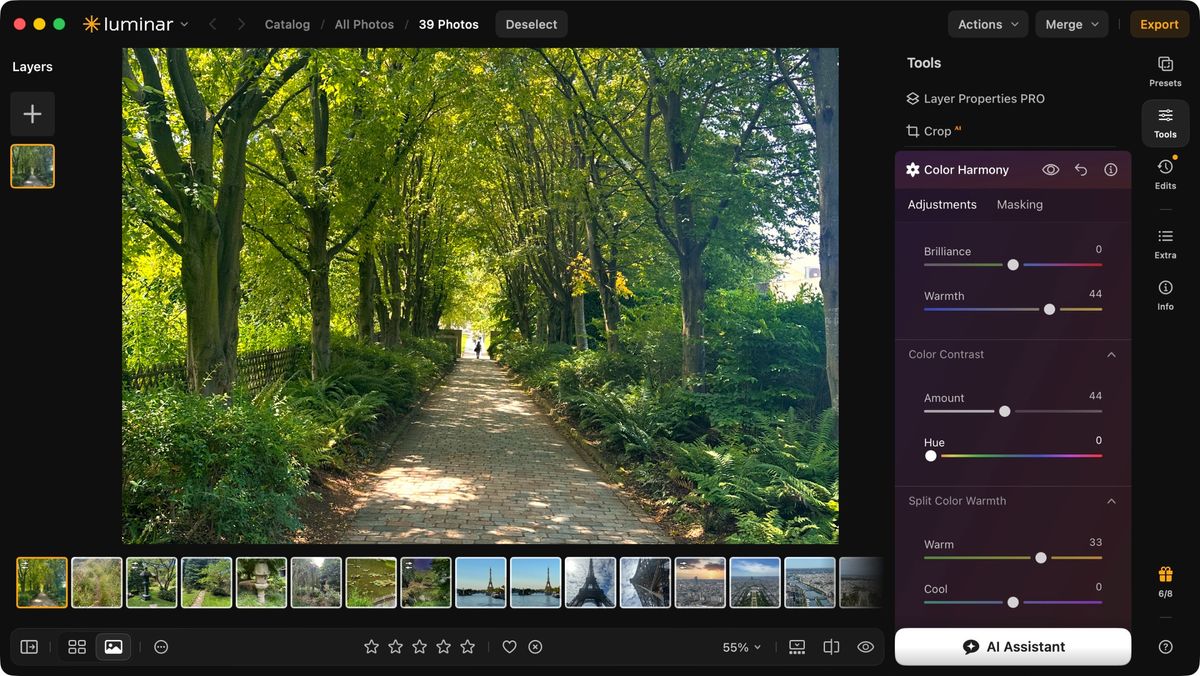1200x676 pixels.
Task: Open the Edits history panel
Action: [x=1165, y=173]
